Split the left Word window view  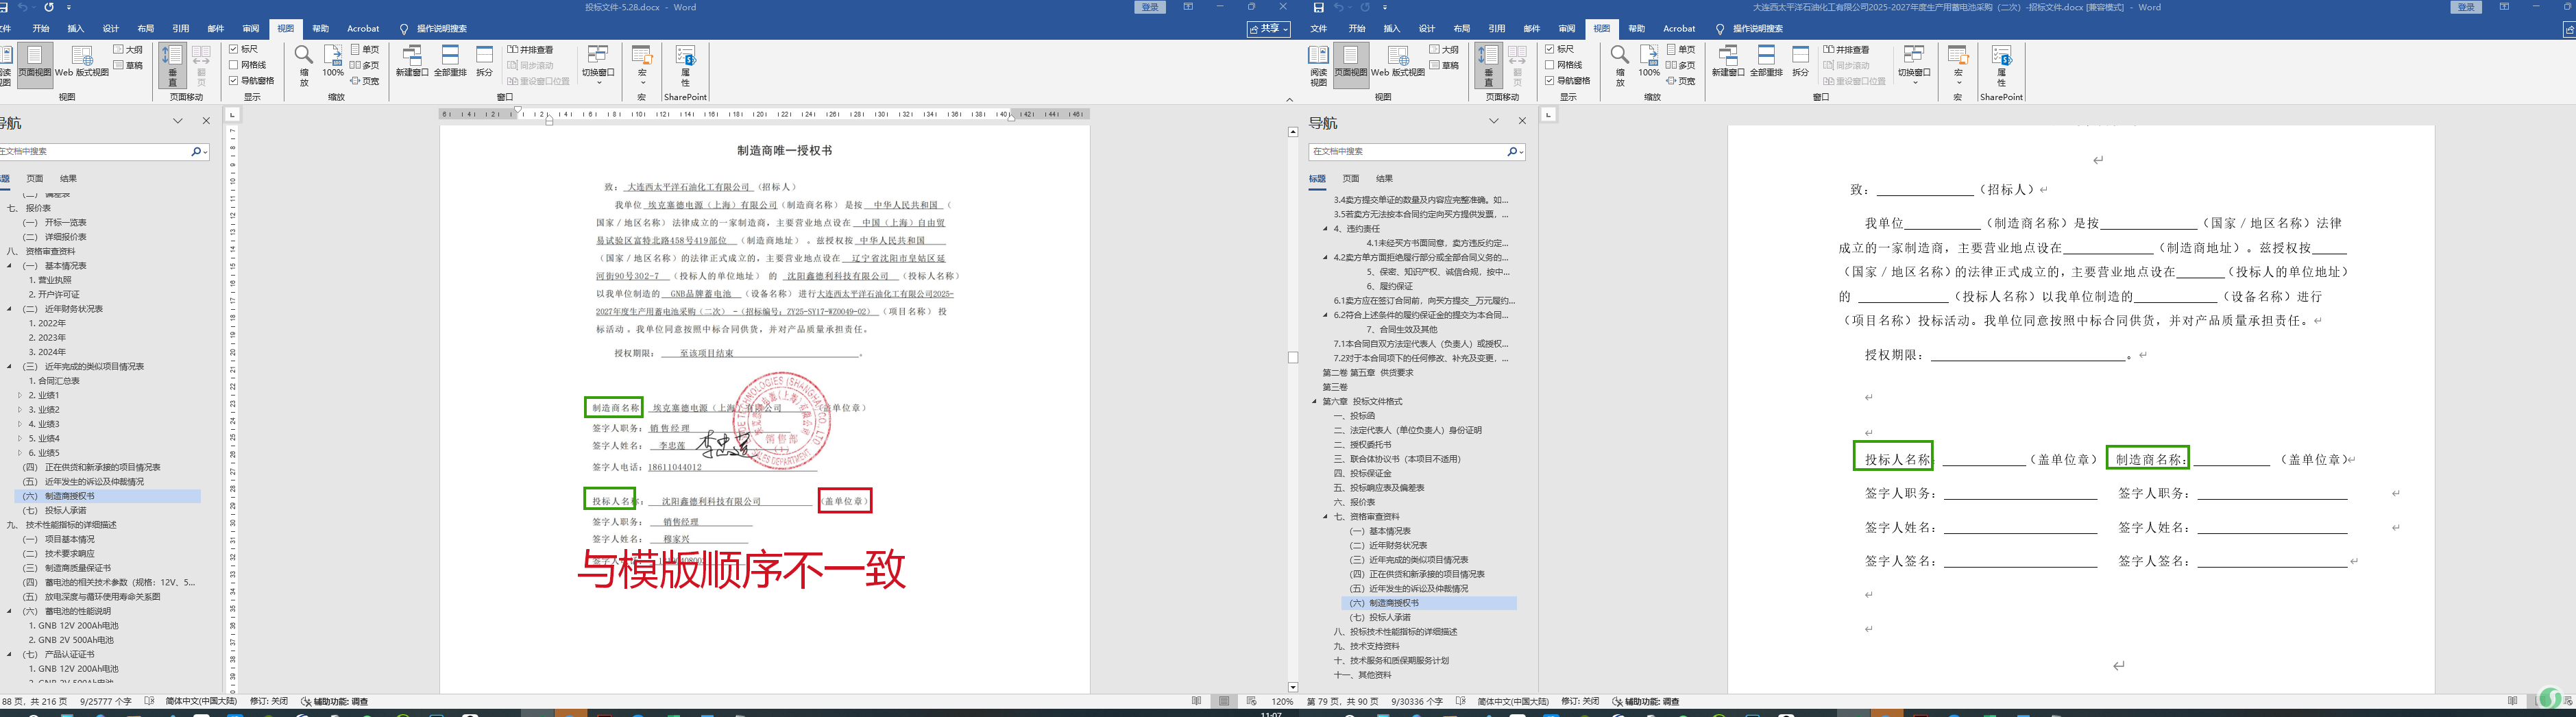(485, 62)
